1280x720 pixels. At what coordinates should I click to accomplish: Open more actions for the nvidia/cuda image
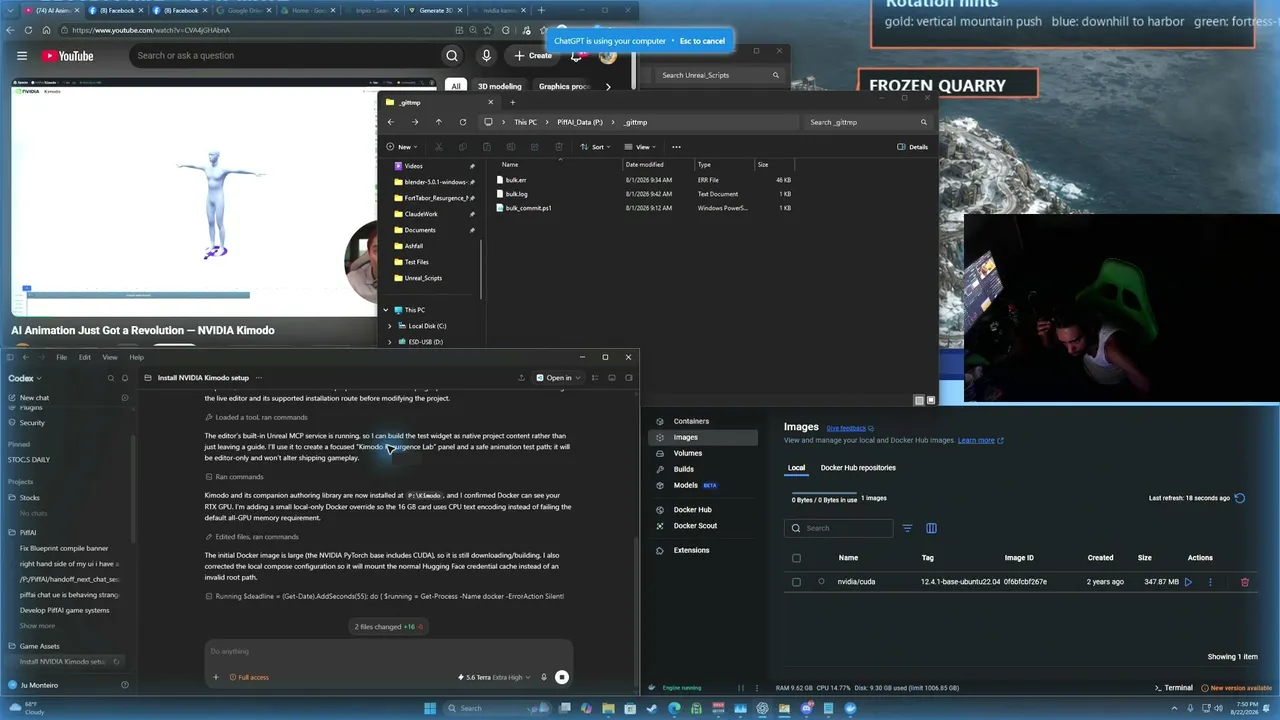pyautogui.click(x=1210, y=582)
